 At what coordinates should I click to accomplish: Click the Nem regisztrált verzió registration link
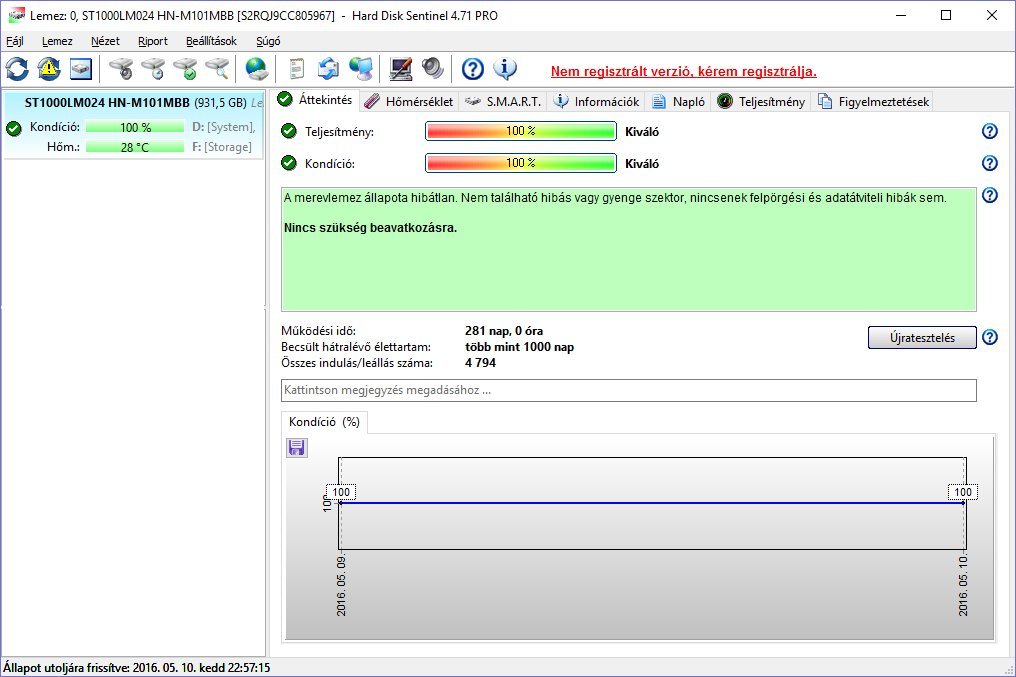tap(684, 71)
